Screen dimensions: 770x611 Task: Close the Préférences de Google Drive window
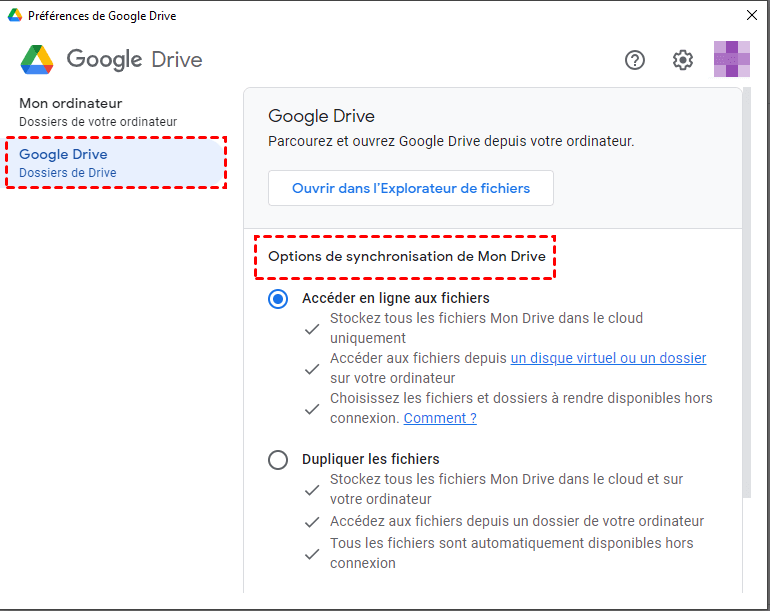[752, 15]
